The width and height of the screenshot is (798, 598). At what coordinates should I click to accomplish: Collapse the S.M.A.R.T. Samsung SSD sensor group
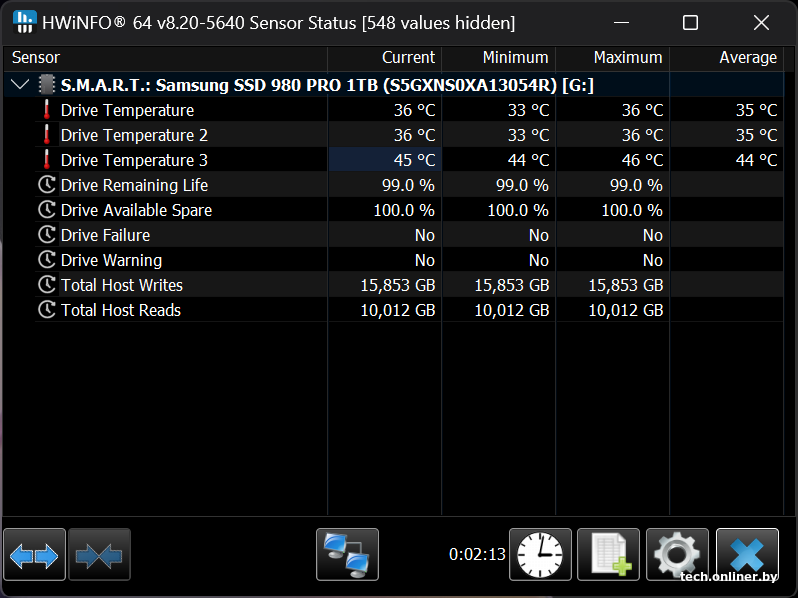[x=20, y=84]
